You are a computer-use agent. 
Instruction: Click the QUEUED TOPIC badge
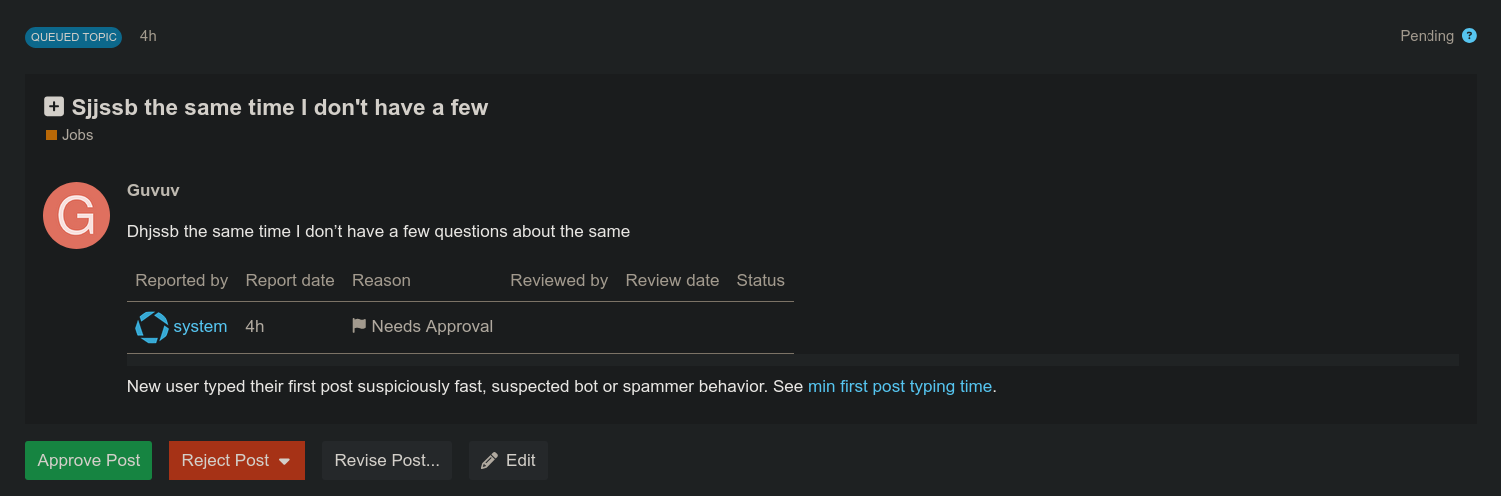tap(73, 37)
